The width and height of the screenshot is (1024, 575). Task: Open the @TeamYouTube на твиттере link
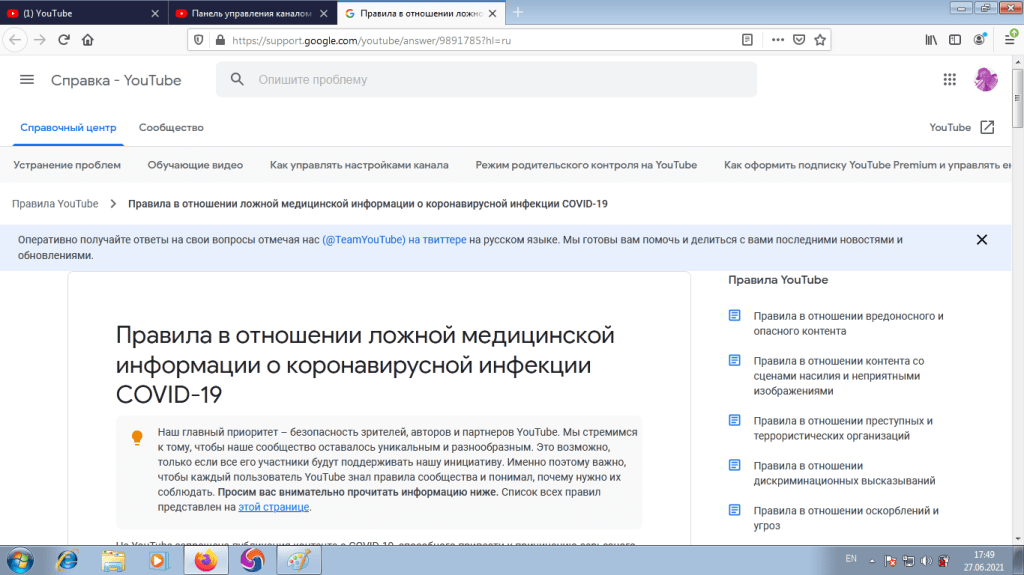click(x=394, y=240)
